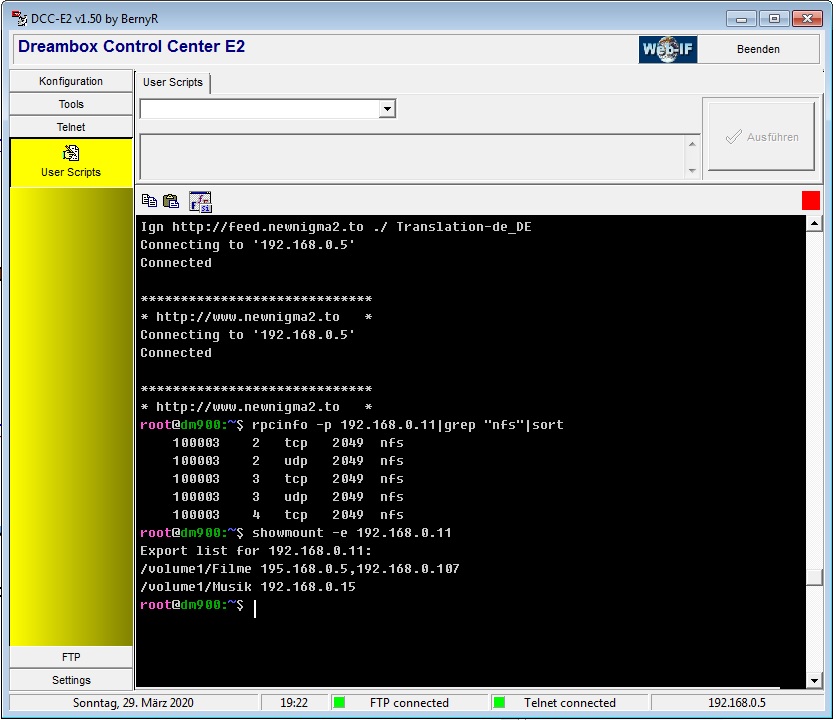Click the green Telnet connected indicator

(x=499, y=703)
